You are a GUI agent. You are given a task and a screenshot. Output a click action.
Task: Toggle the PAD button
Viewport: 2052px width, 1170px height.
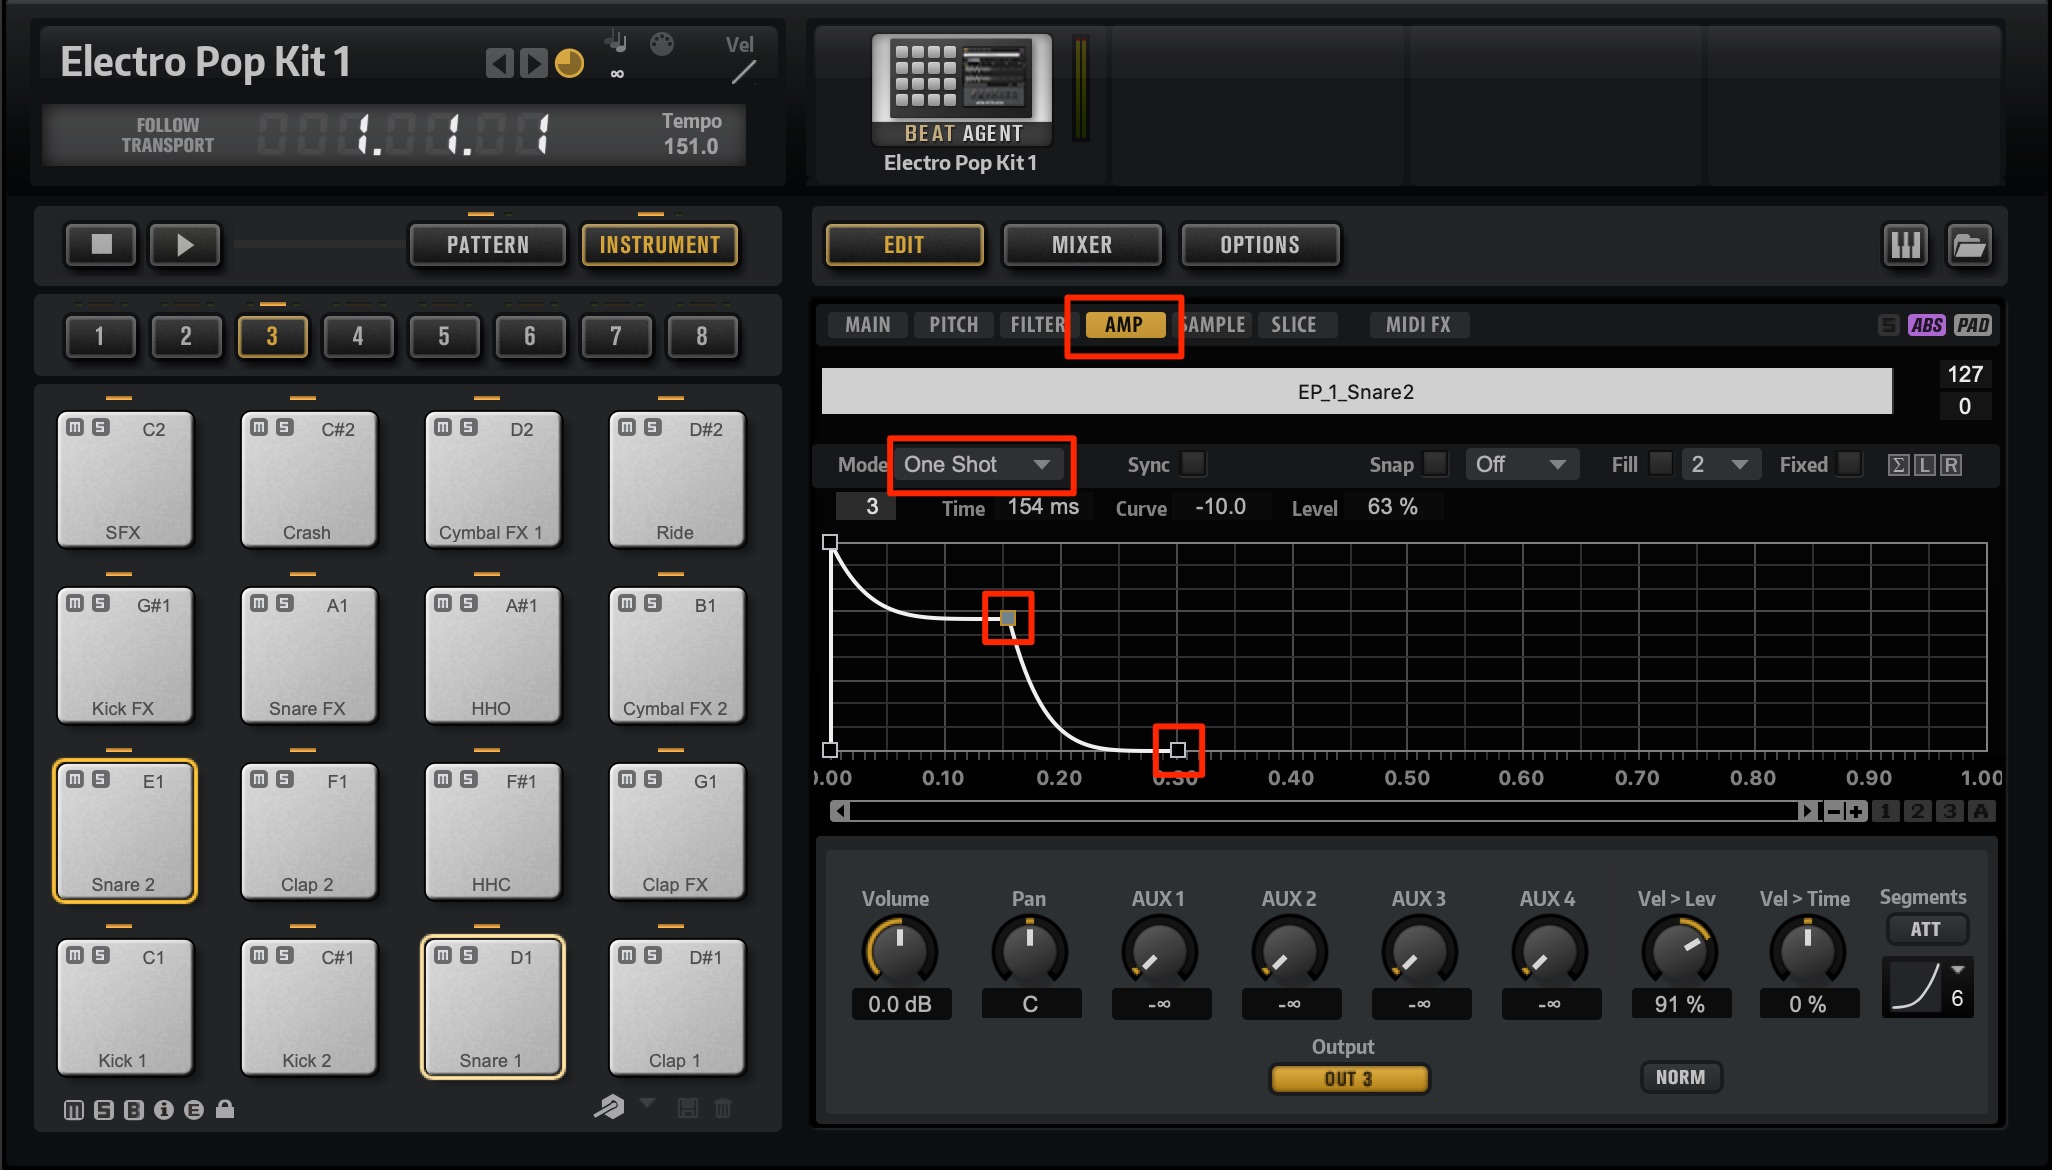coord(1973,325)
